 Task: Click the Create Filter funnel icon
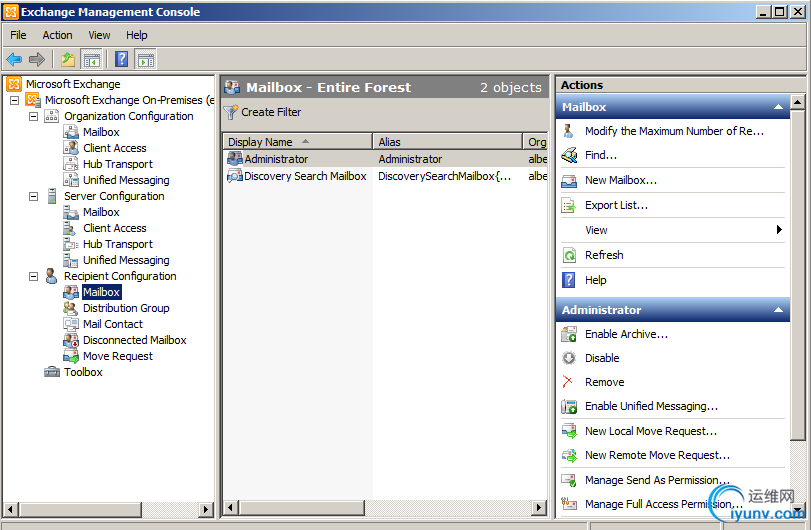[x=231, y=112]
